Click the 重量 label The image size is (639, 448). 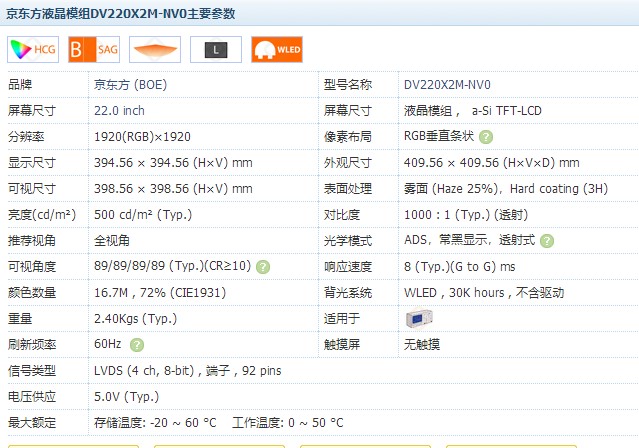(20, 319)
